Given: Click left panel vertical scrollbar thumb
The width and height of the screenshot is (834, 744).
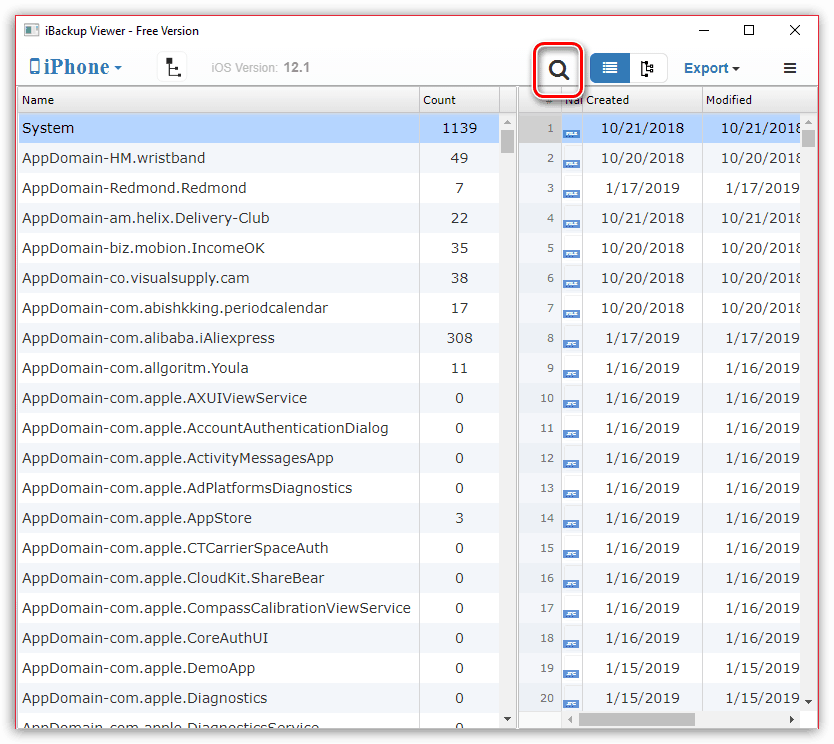Looking at the screenshot, I should coord(507,141).
